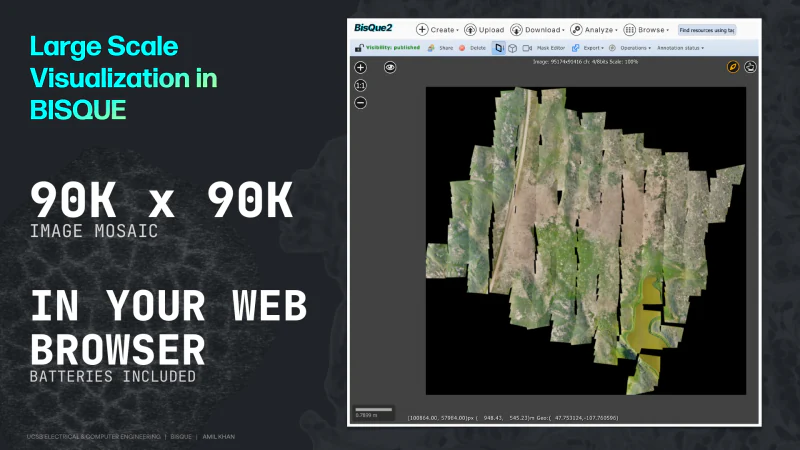Zoom out with the minus button
Viewport: 800px width, 450px height.
[360, 103]
